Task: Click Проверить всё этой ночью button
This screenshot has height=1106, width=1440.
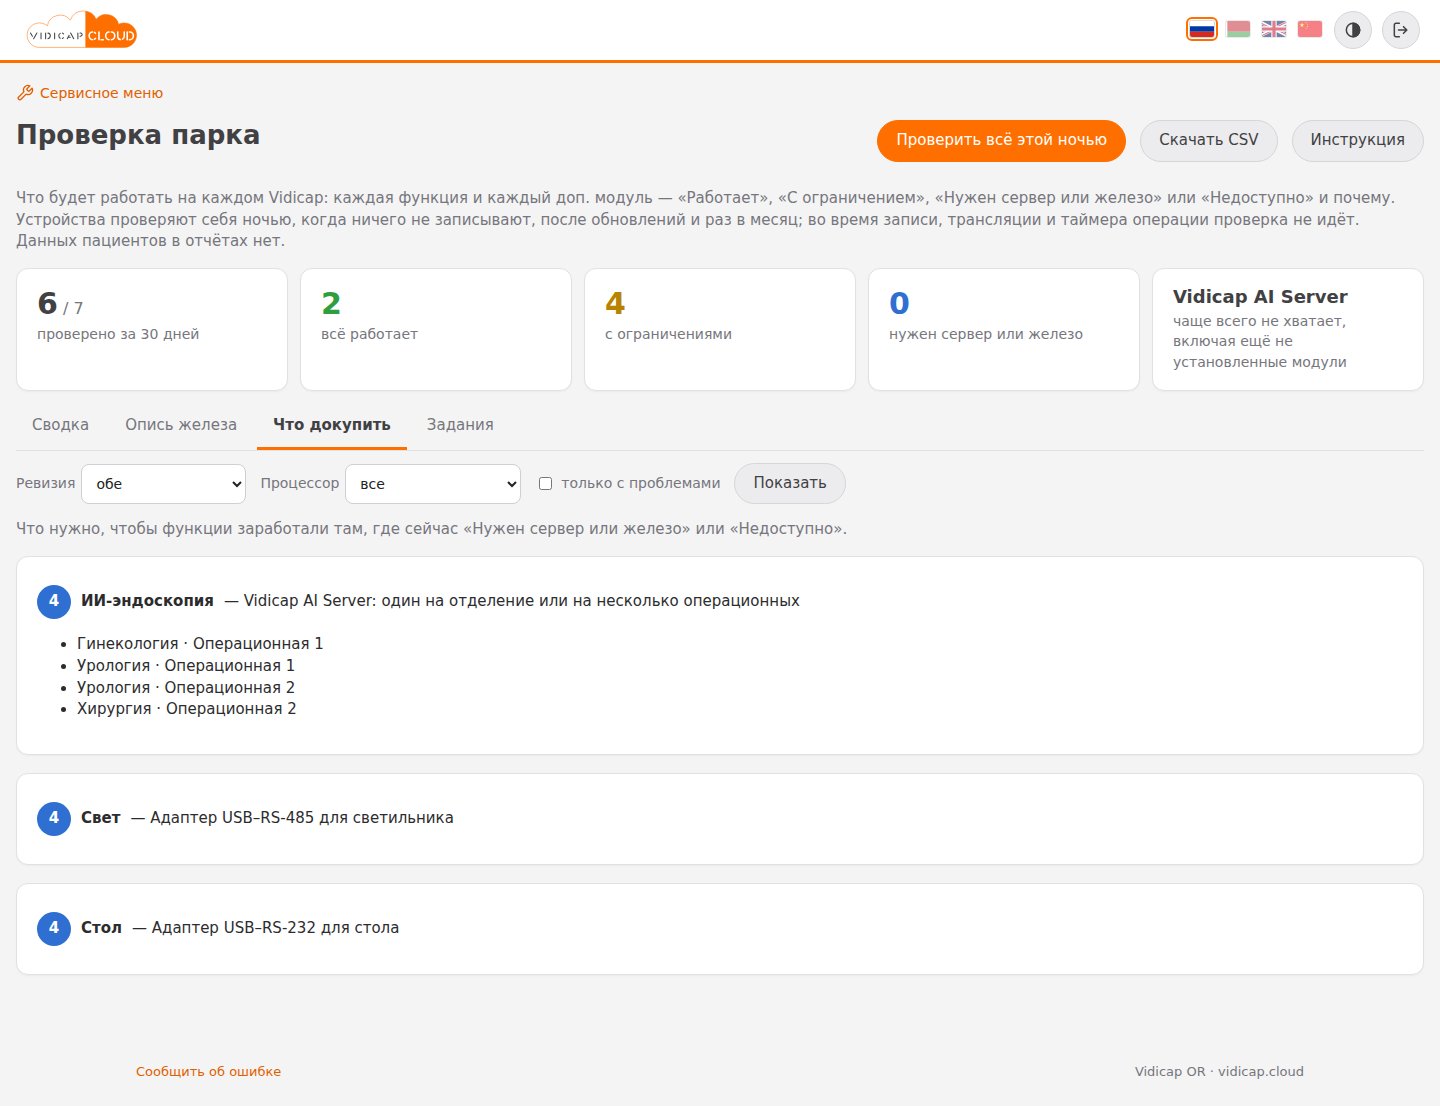Action: tap(1001, 140)
